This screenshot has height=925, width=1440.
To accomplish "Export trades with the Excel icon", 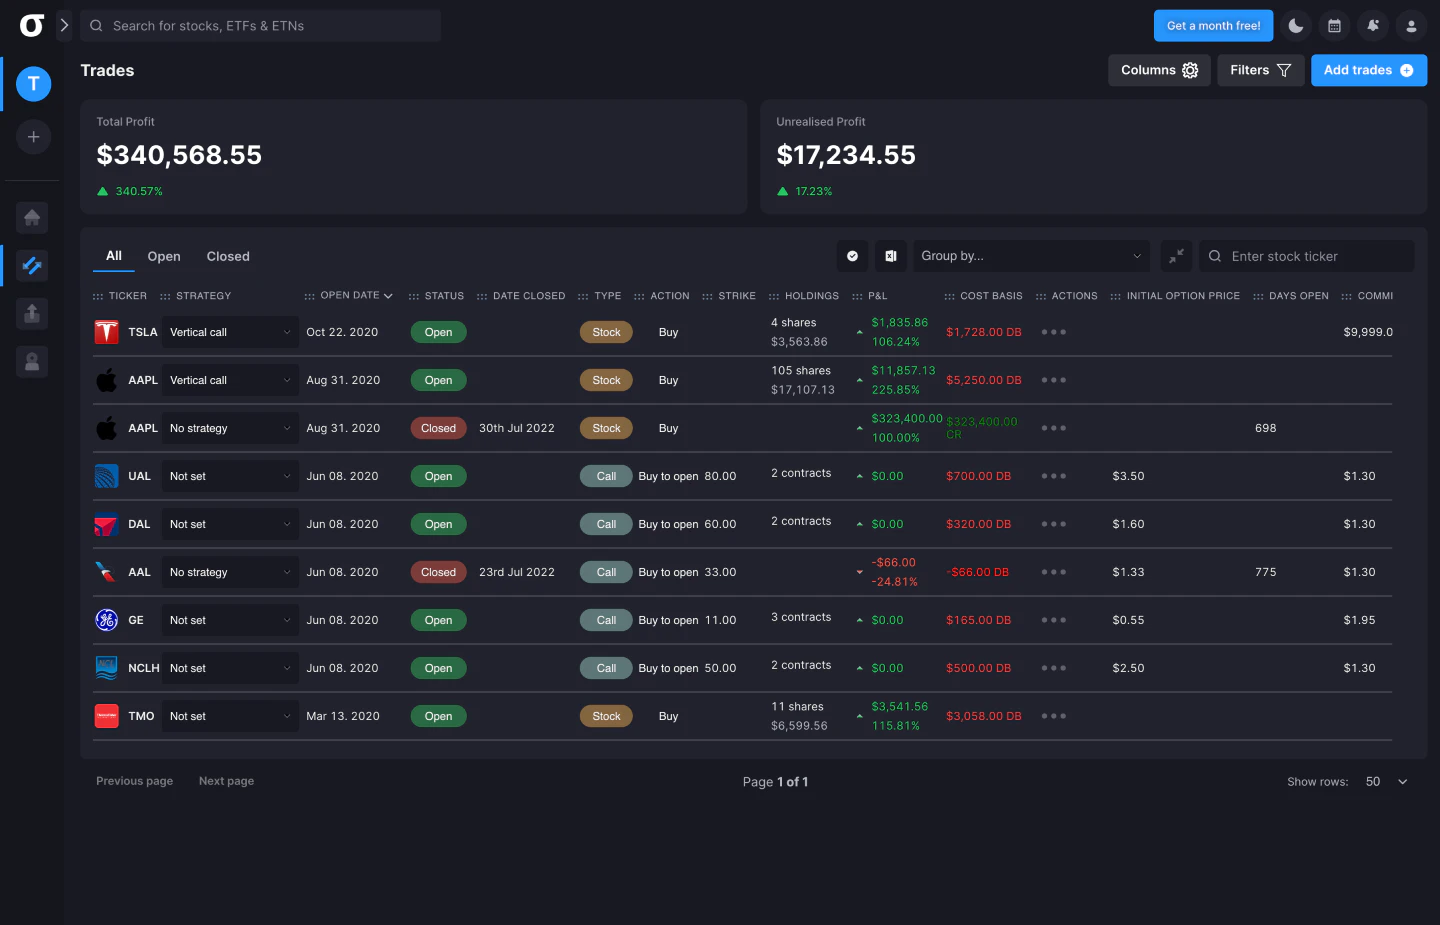I will click(890, 256).
